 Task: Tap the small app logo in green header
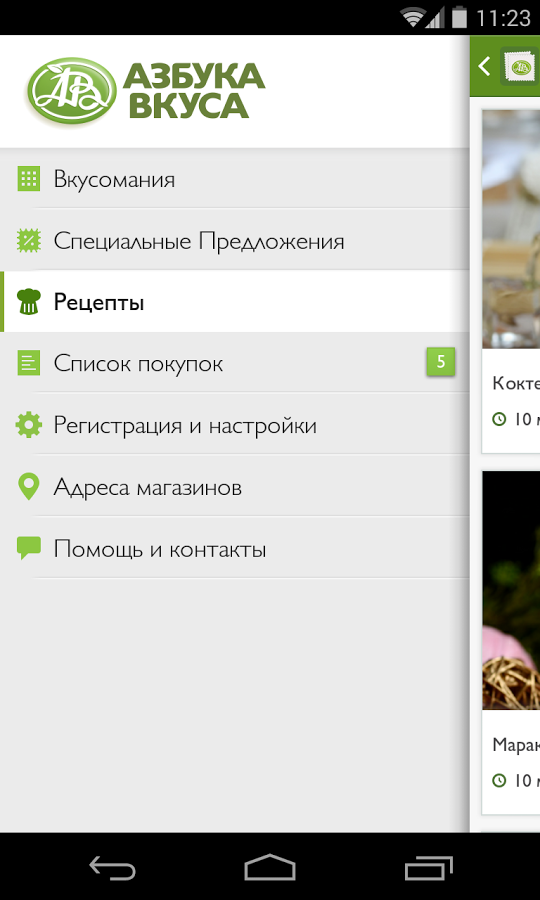tap(519, 67)
